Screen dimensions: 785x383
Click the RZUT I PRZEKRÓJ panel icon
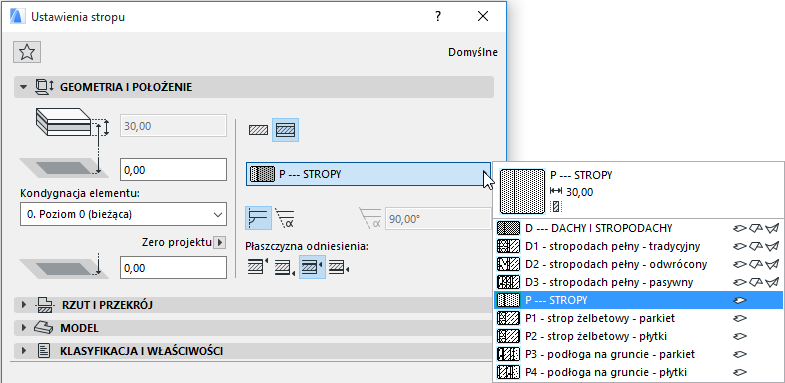point(45,304)
